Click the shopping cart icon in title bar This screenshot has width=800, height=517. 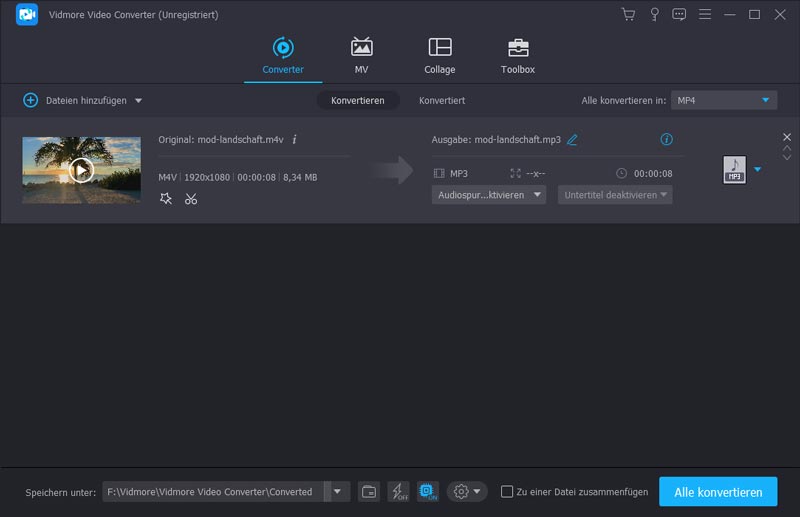tap(628, 14)
